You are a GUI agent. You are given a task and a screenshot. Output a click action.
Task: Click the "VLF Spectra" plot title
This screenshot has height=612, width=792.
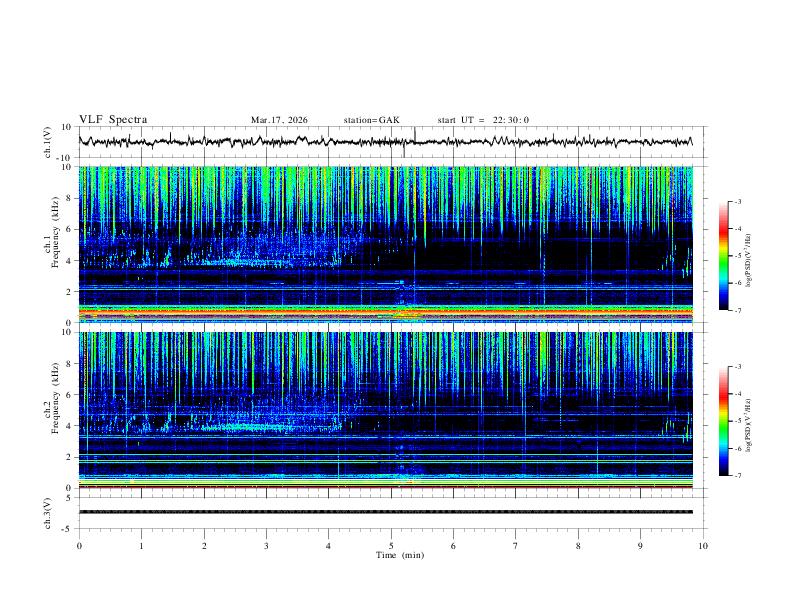113,120
